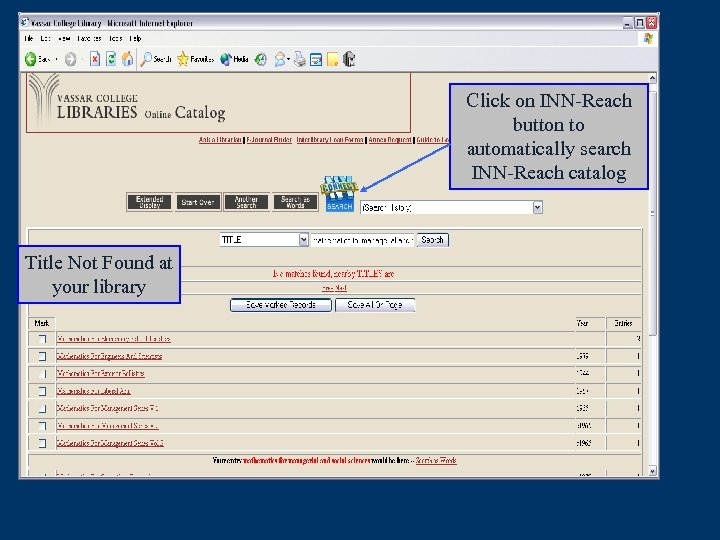This screenshot has height=540, width=720.
Task: Open the View menu
Action: coord(64,39)
